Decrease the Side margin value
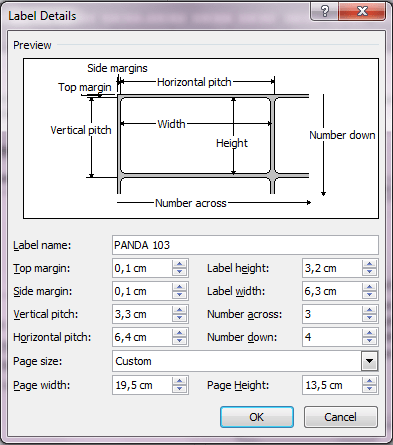 tap(180, 295)
